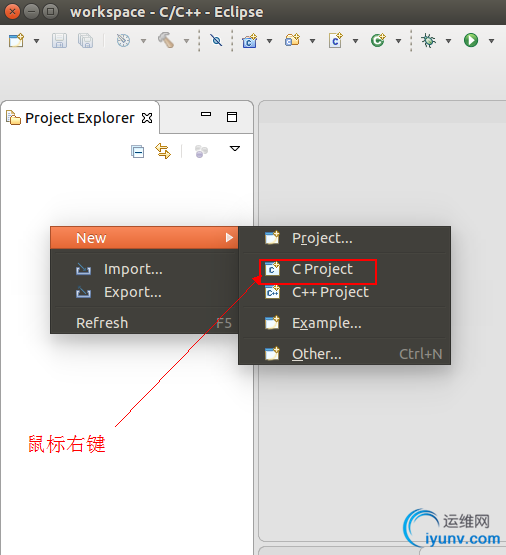The width and height of the screenshot is (506, 555).
Task: Maximize the Project Explorer view
Action: (x=232, y=117)
